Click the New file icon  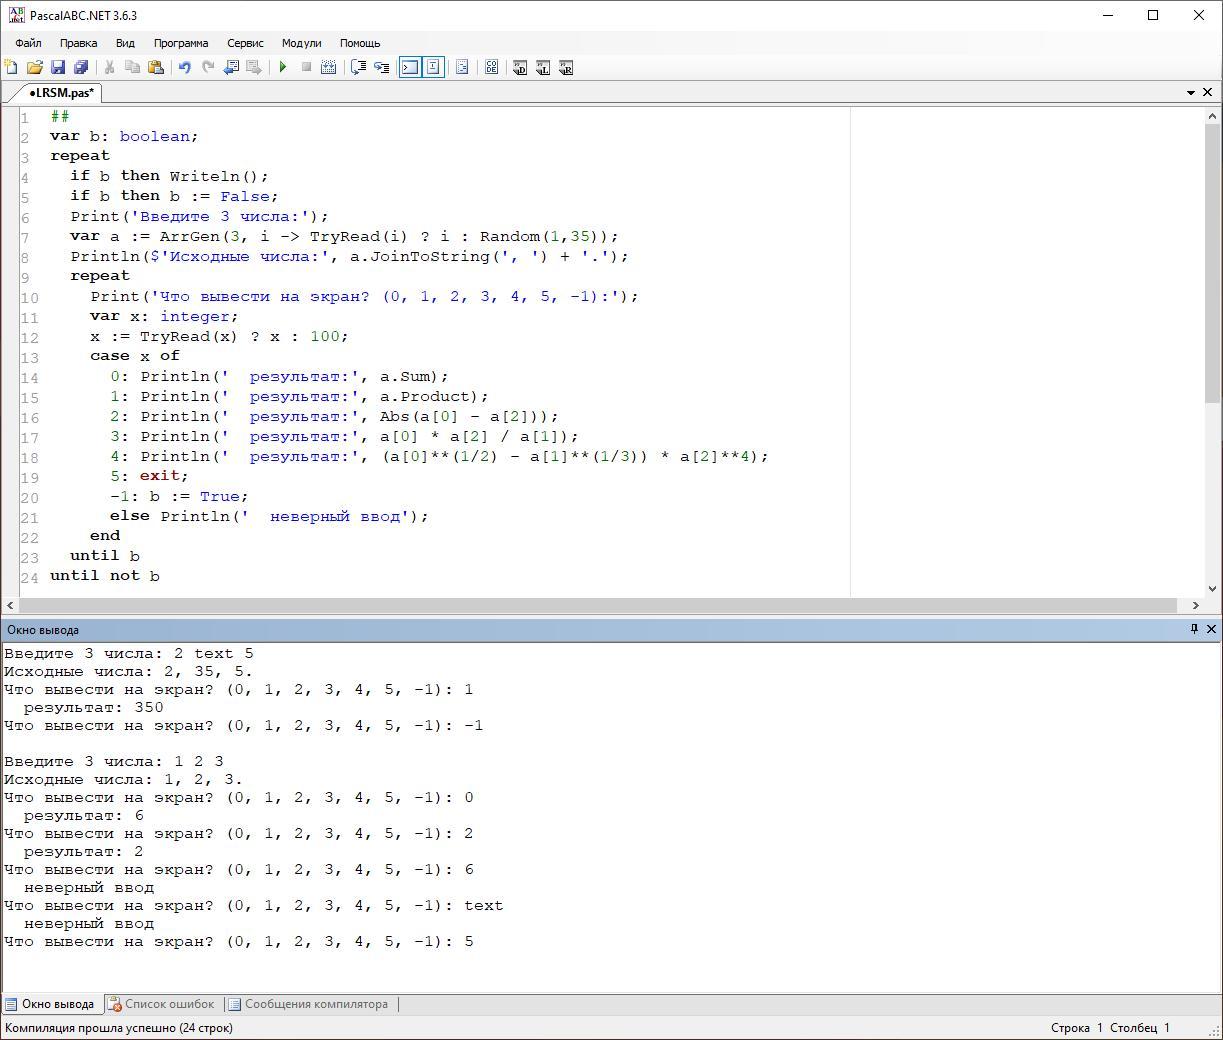11,67
